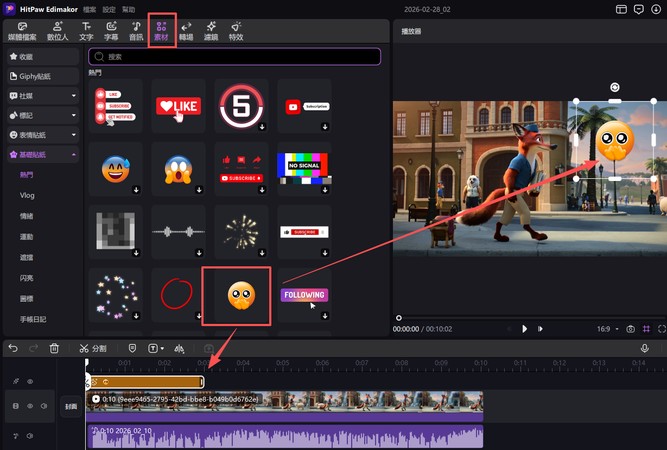Click into the 搜索 search field
The height and width of the screenshot is (450, 667).
click(234, 57)
